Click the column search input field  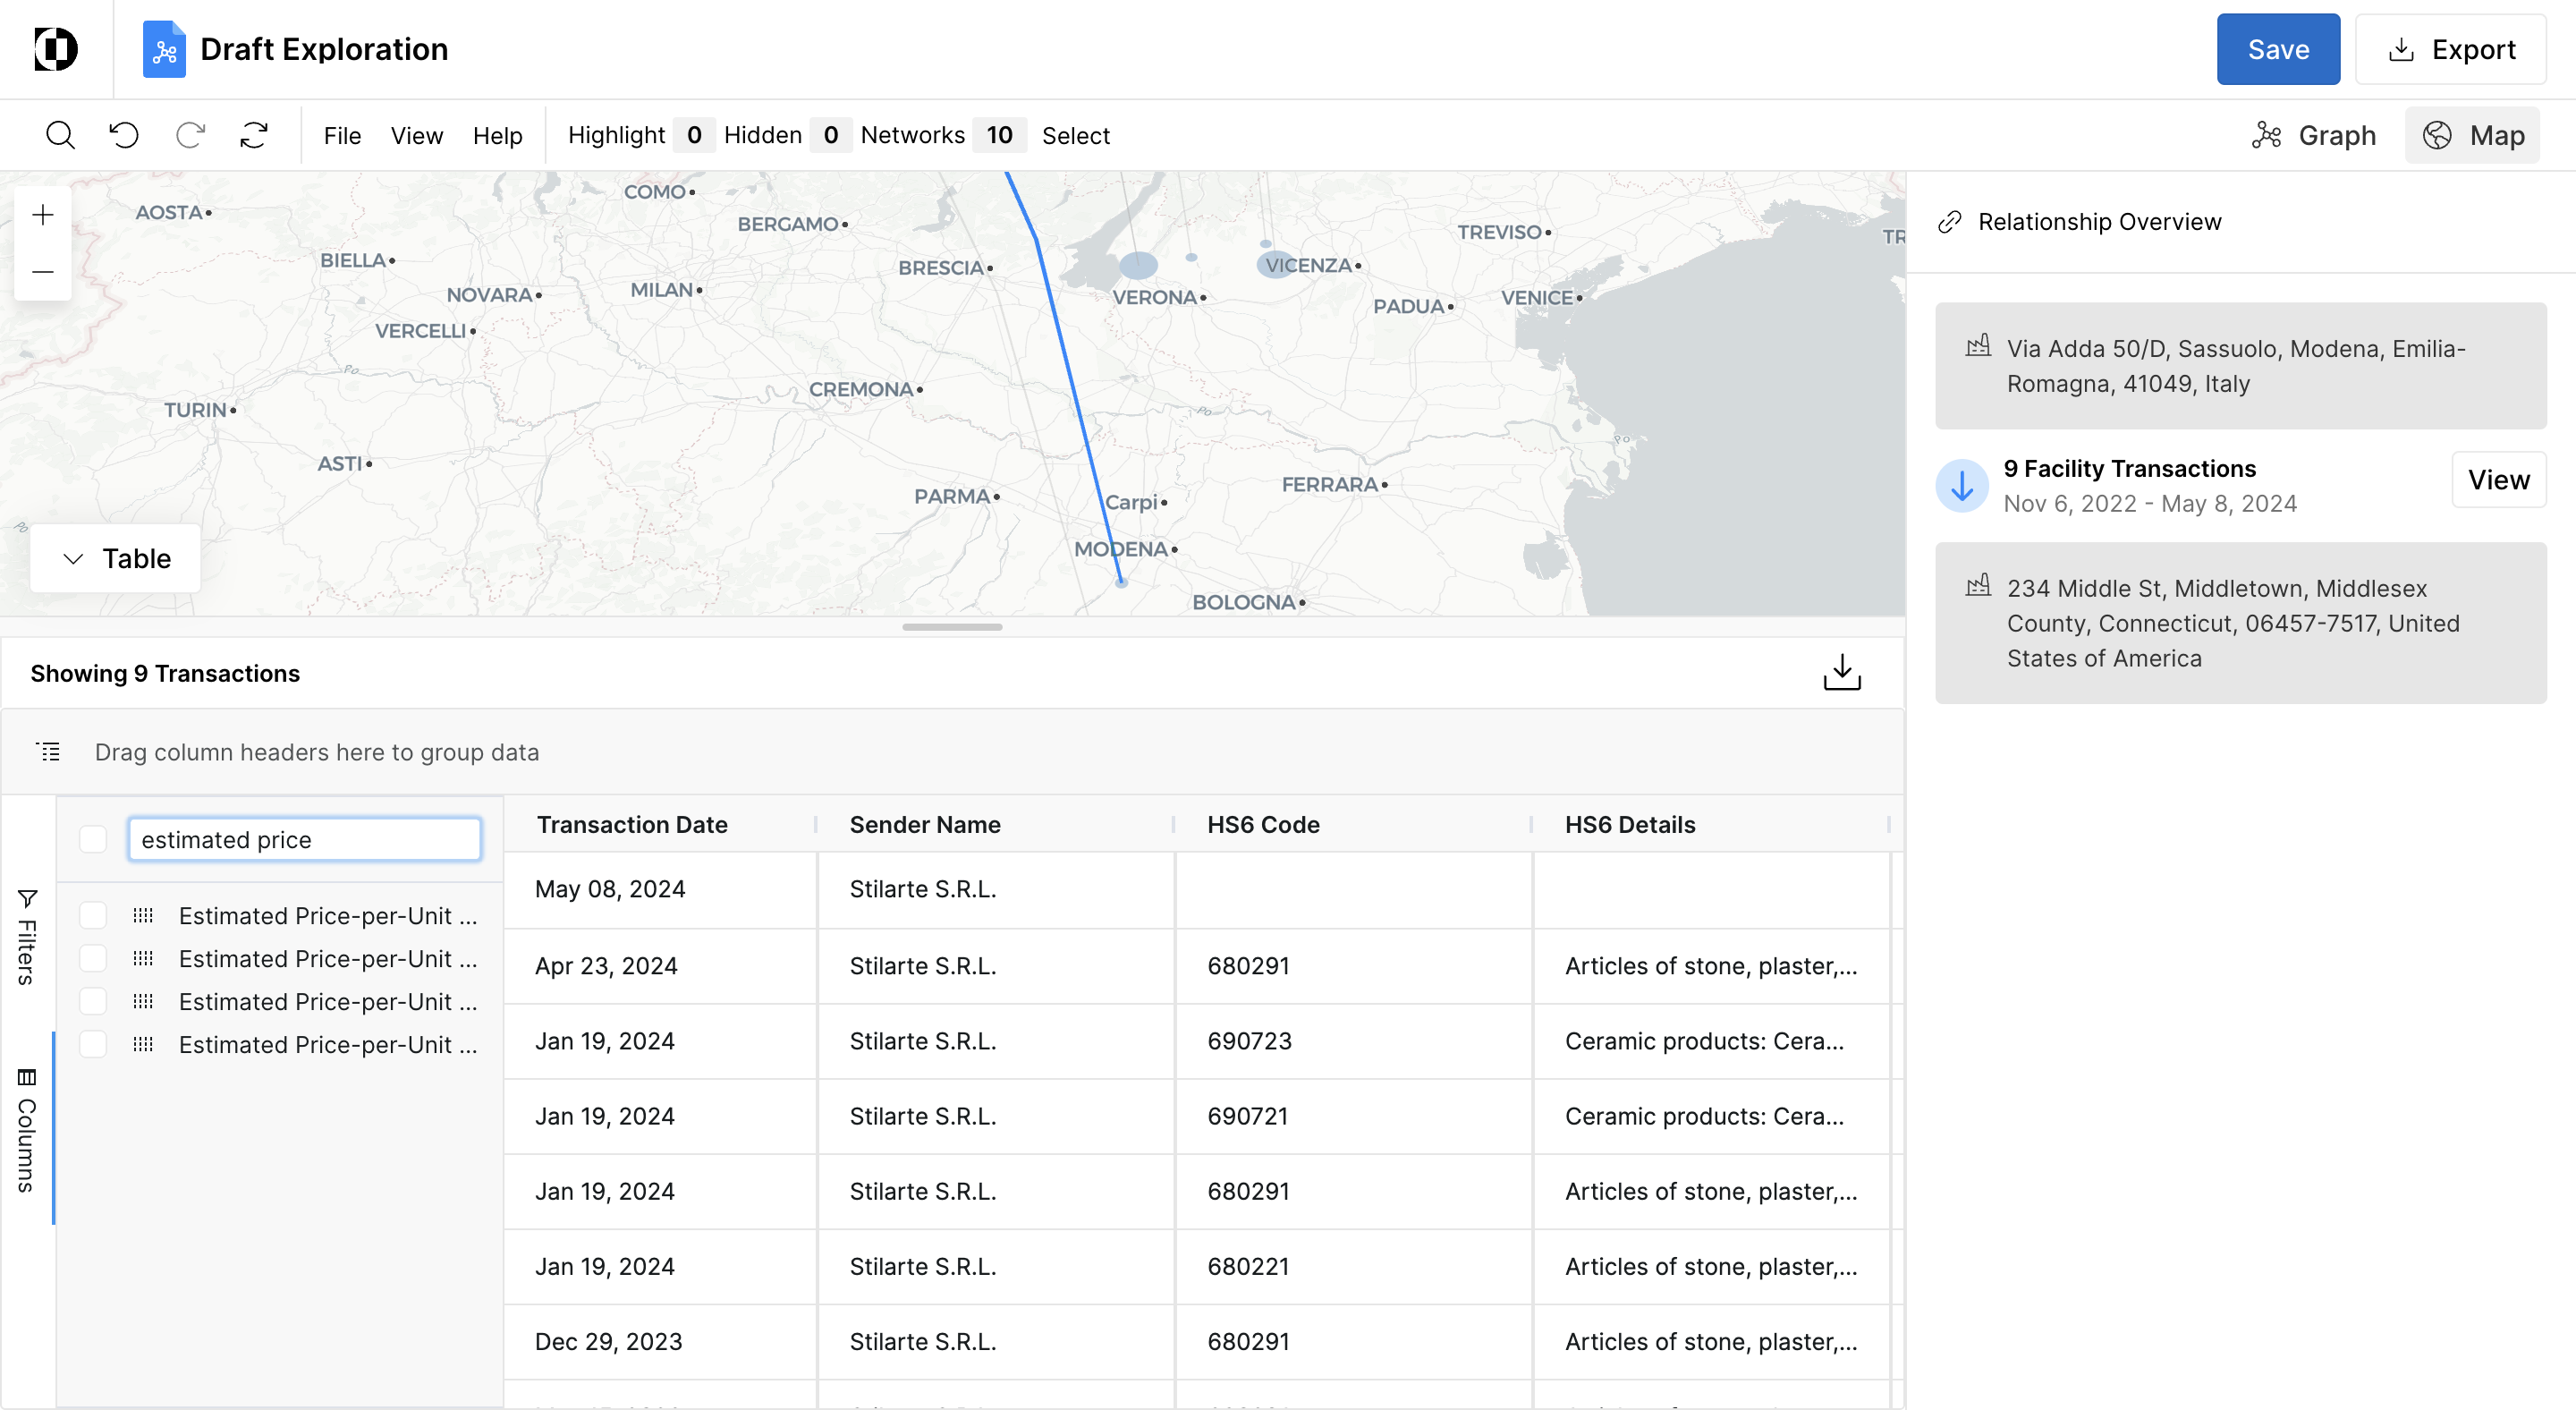pyautogui.click(x=304, y=839)
